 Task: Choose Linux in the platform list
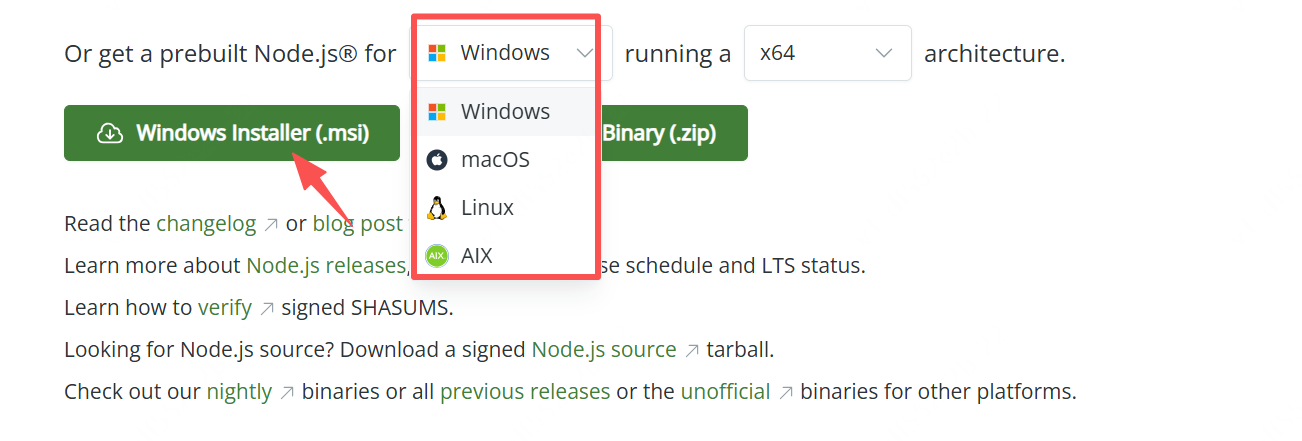[x=487, y=208]
